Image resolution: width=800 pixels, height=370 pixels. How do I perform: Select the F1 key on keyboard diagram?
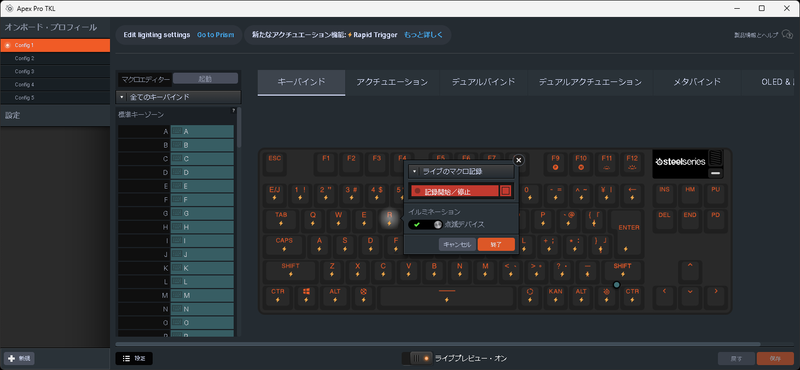click(x=326, y=163)
